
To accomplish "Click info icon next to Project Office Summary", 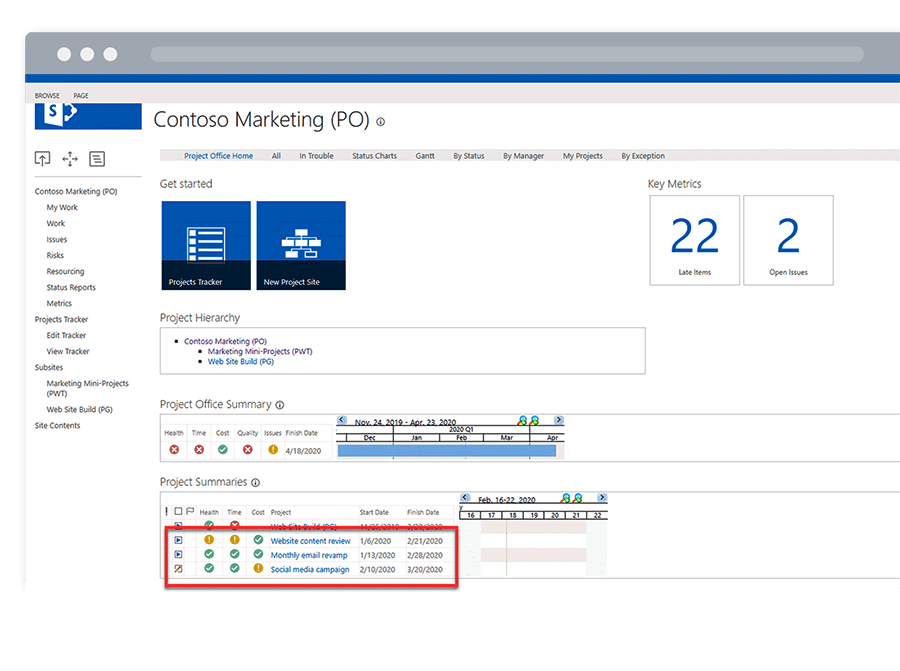I will tap(280, 405).
